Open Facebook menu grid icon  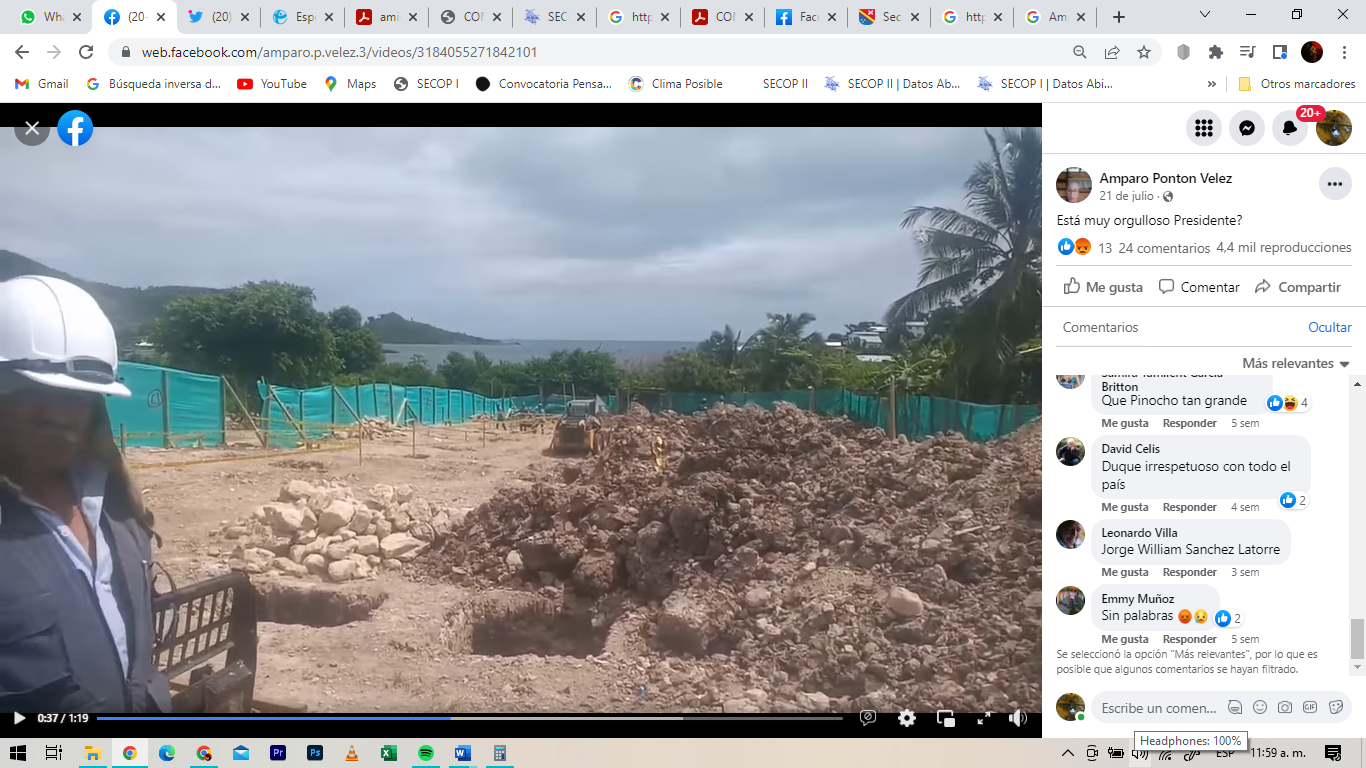click(1204, 128)
